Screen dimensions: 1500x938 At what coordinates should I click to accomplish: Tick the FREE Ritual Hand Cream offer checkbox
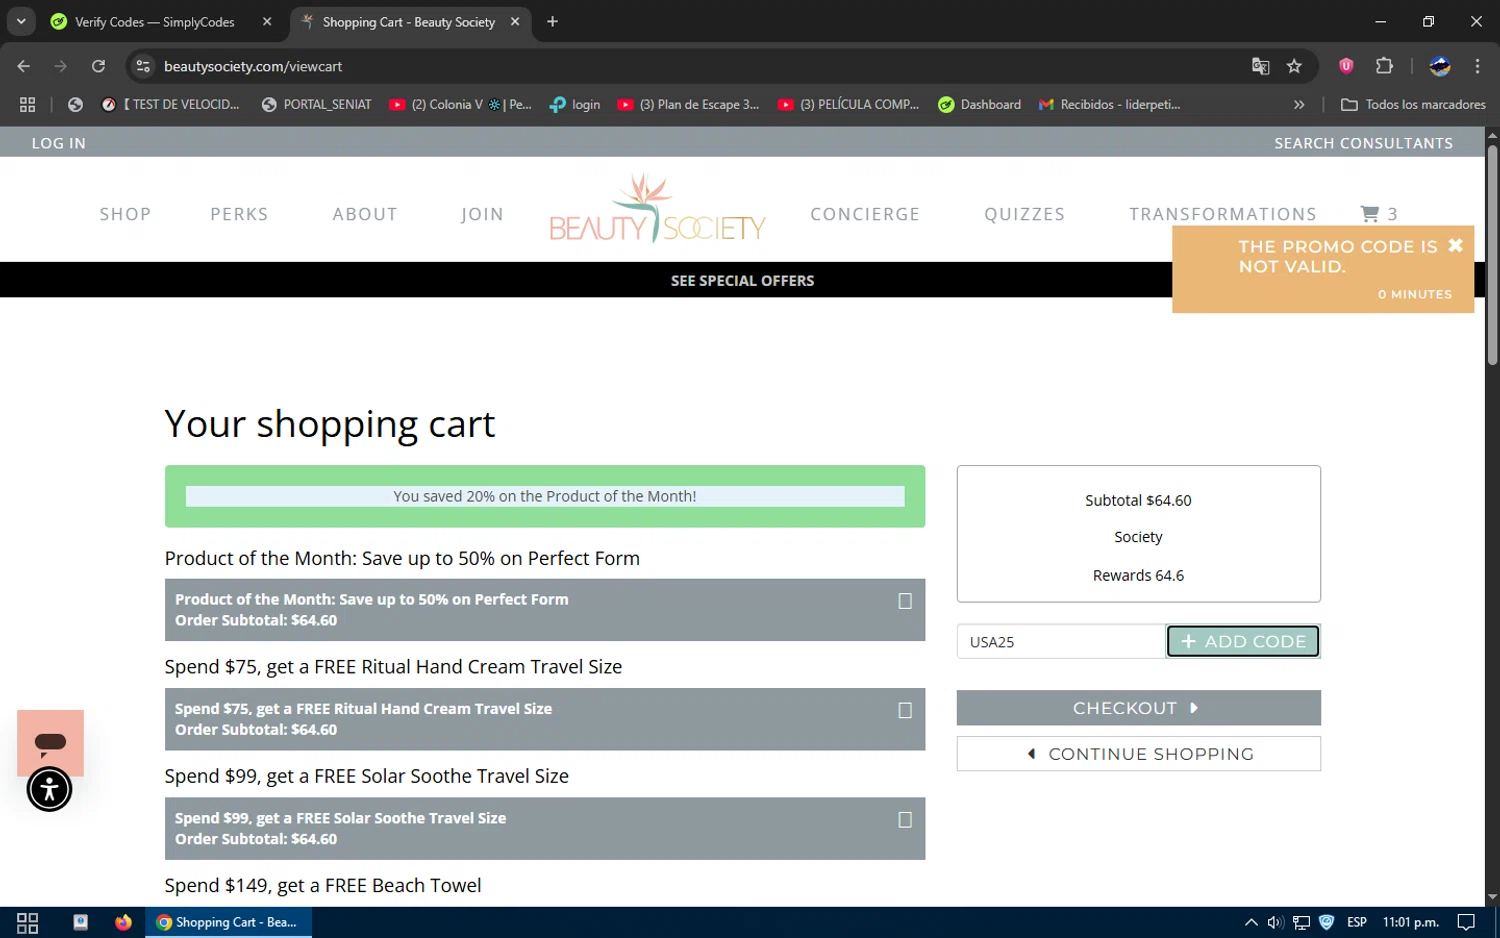(905, 710)
